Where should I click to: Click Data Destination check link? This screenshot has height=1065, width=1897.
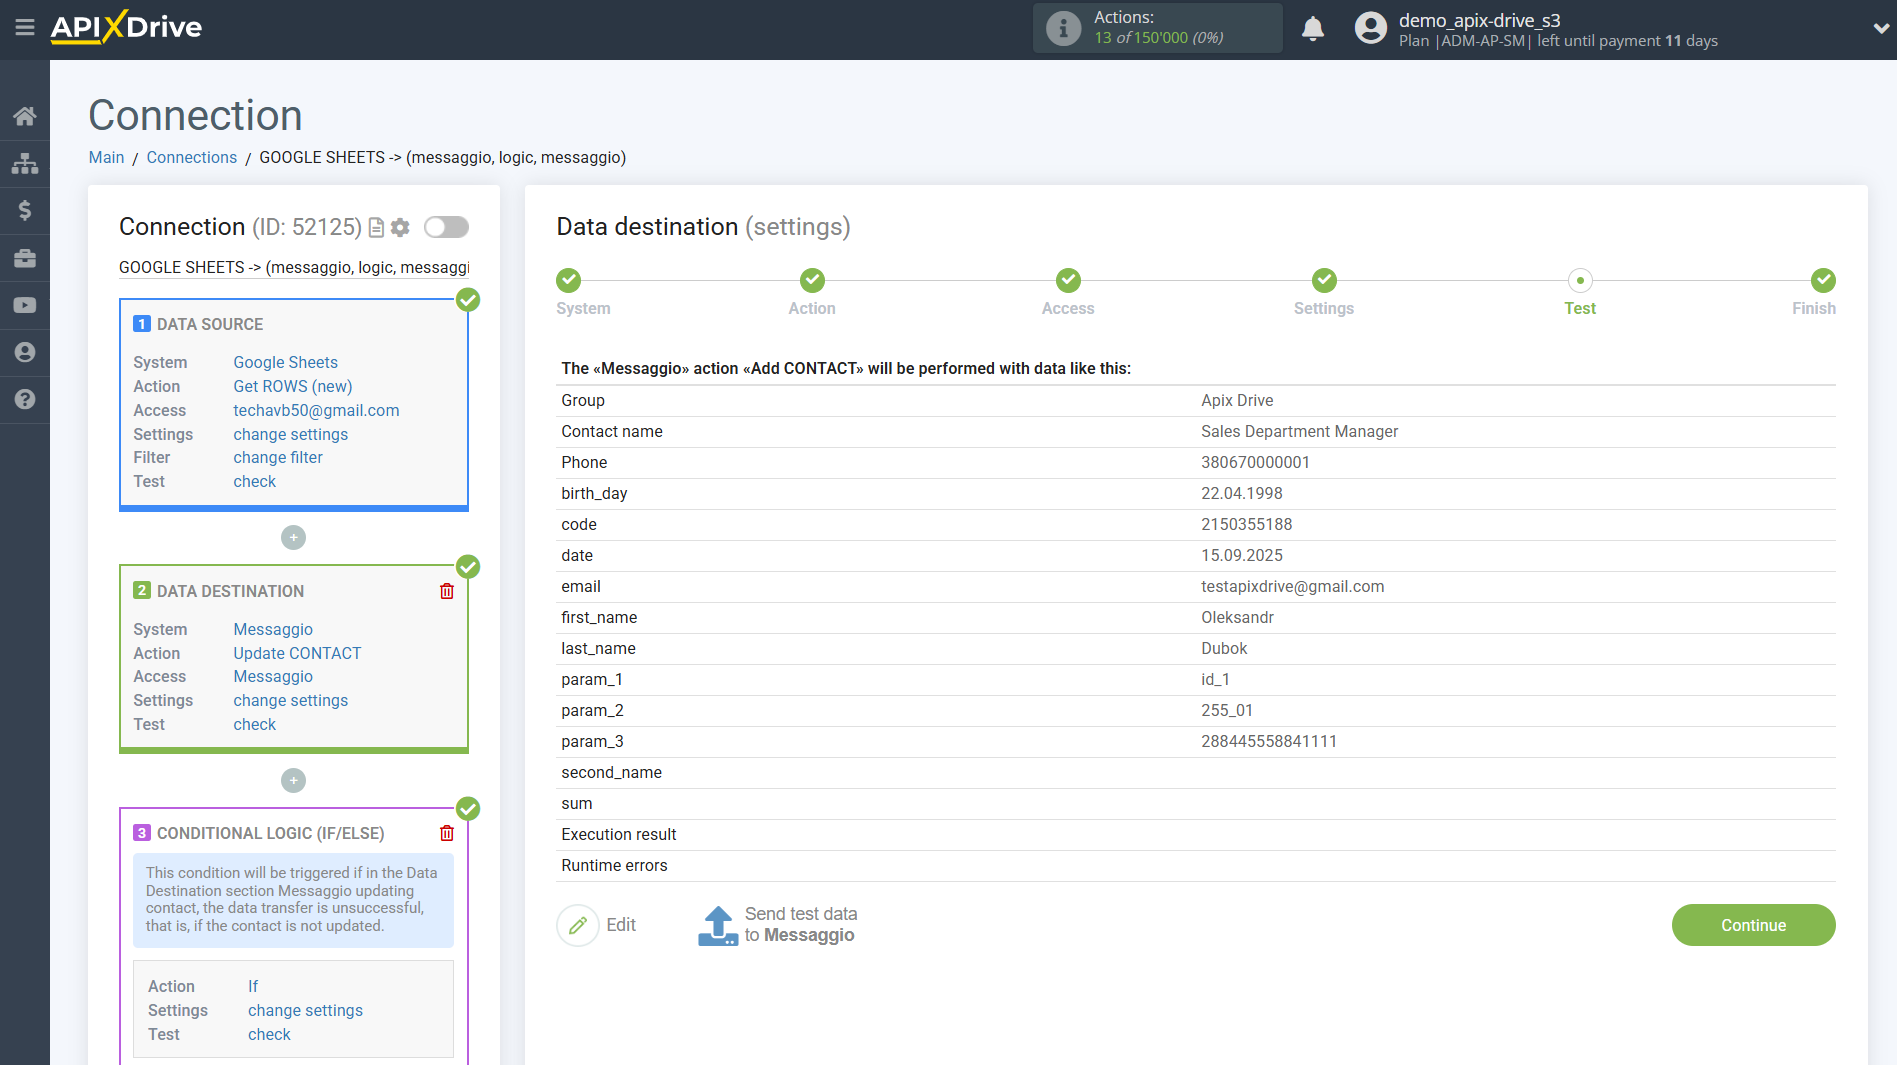[255, 724]
